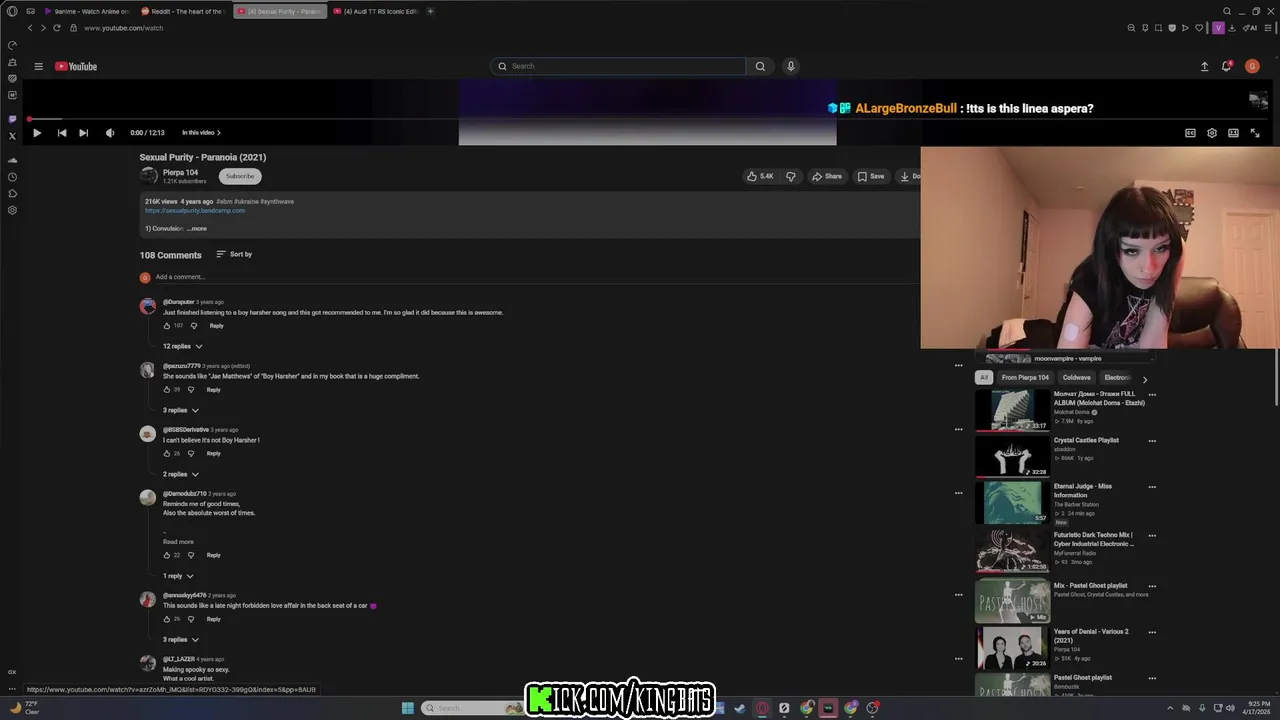Viewport: 1280px width, 720px height.
Task: Open options for Eternal Judge video
Action: click(1152, 487)
